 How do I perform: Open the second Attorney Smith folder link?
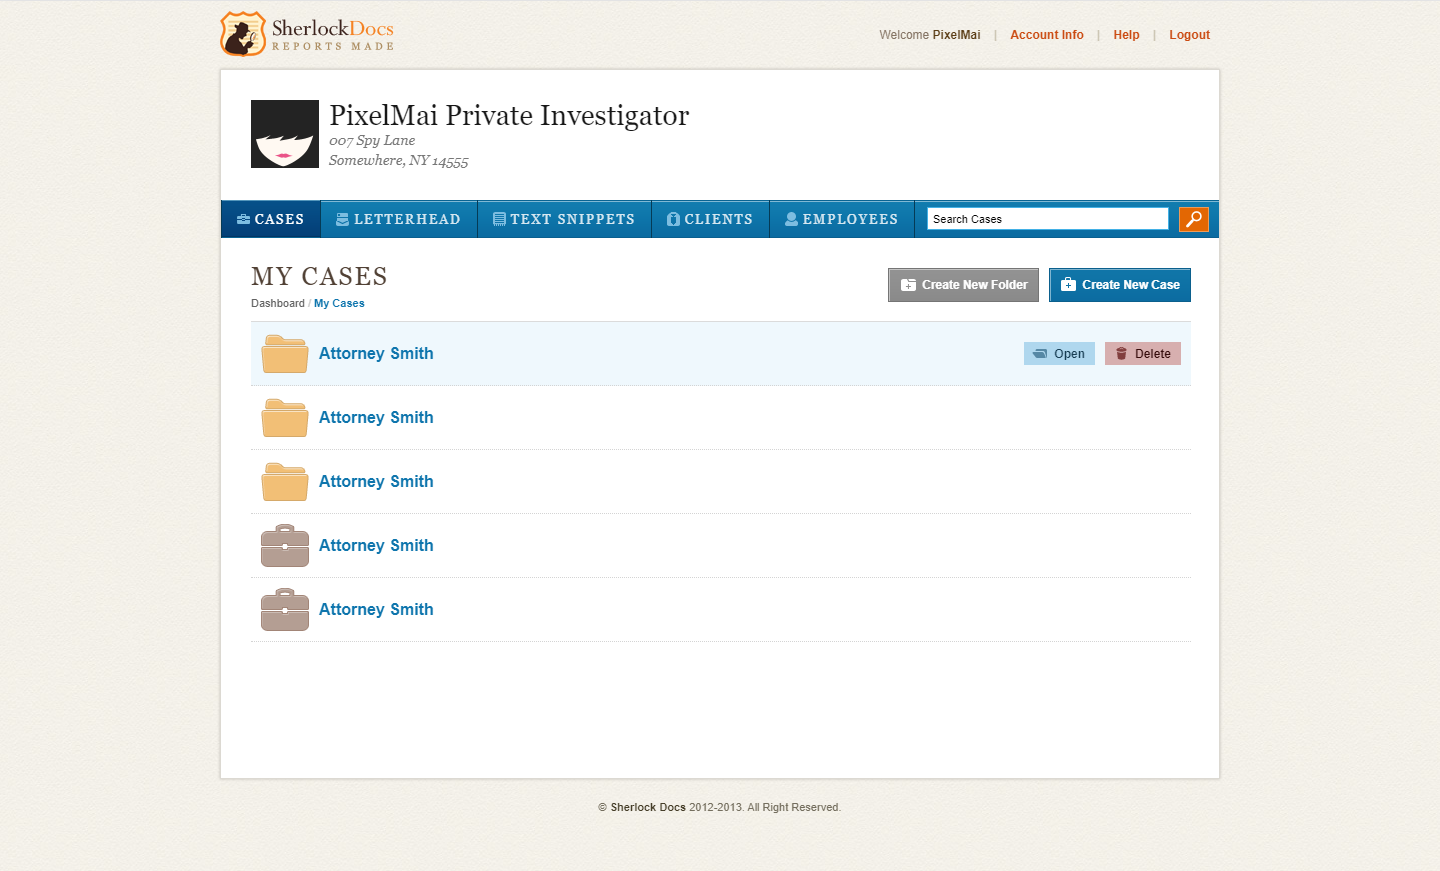[376, 418]
